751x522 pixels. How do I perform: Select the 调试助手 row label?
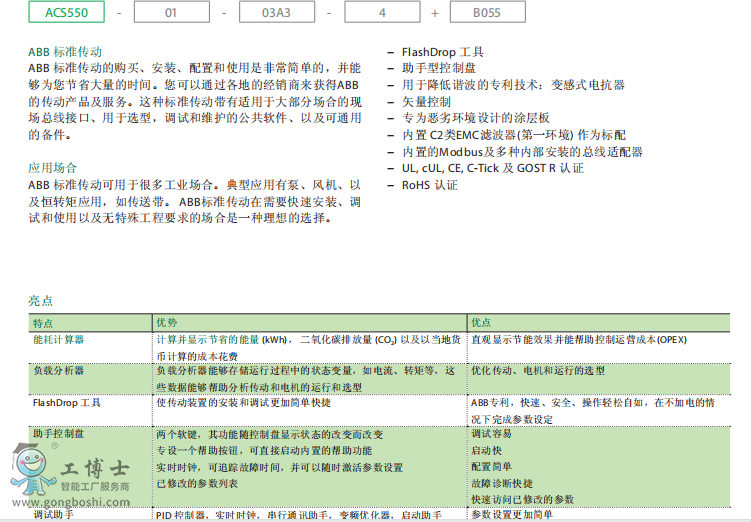point(53,515)
